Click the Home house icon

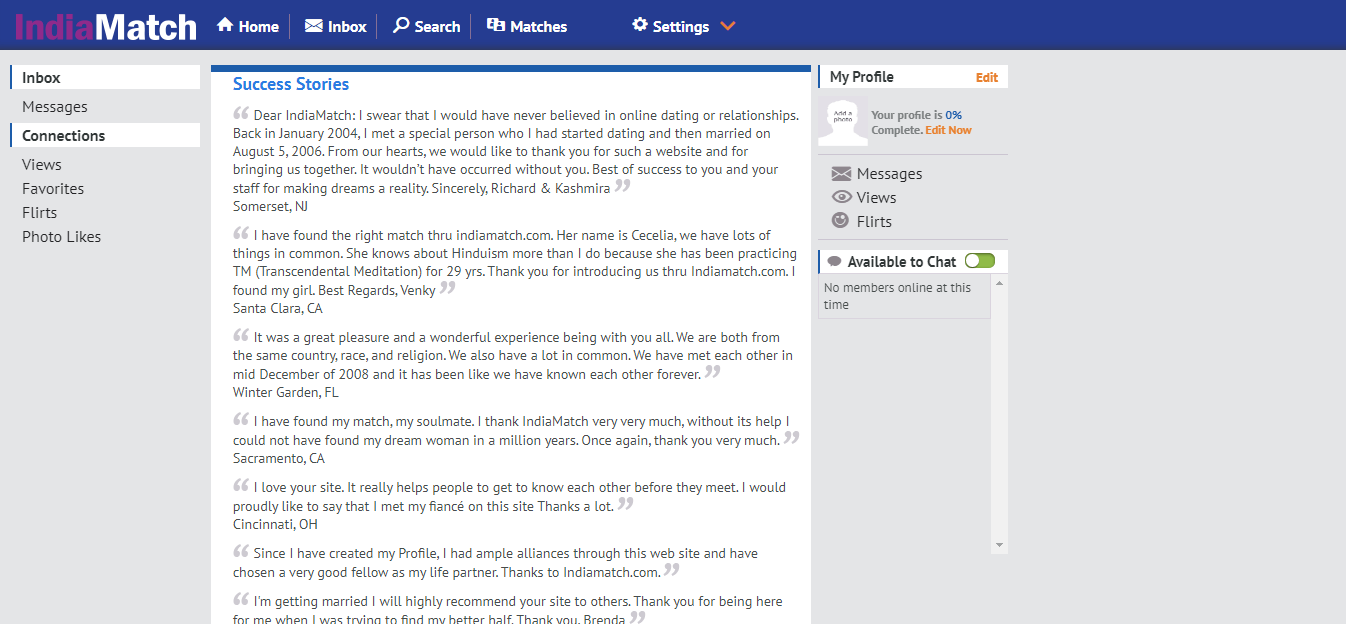pyautogui.click(x=225, y=25)
